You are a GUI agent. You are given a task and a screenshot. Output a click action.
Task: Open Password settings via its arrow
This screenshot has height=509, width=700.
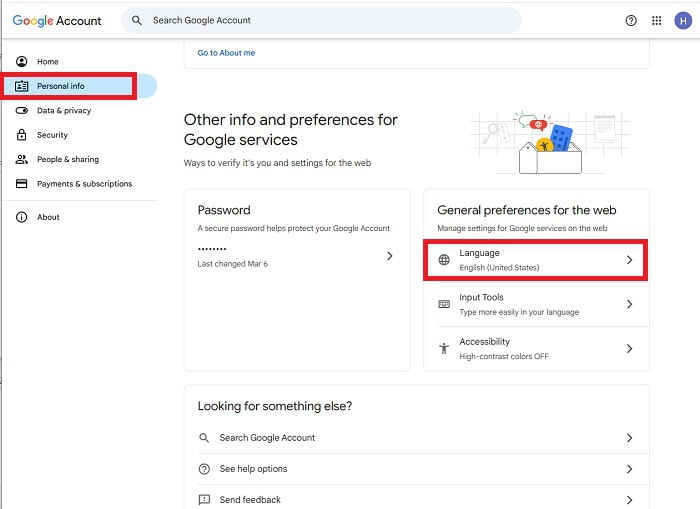[x=390, y=256]
